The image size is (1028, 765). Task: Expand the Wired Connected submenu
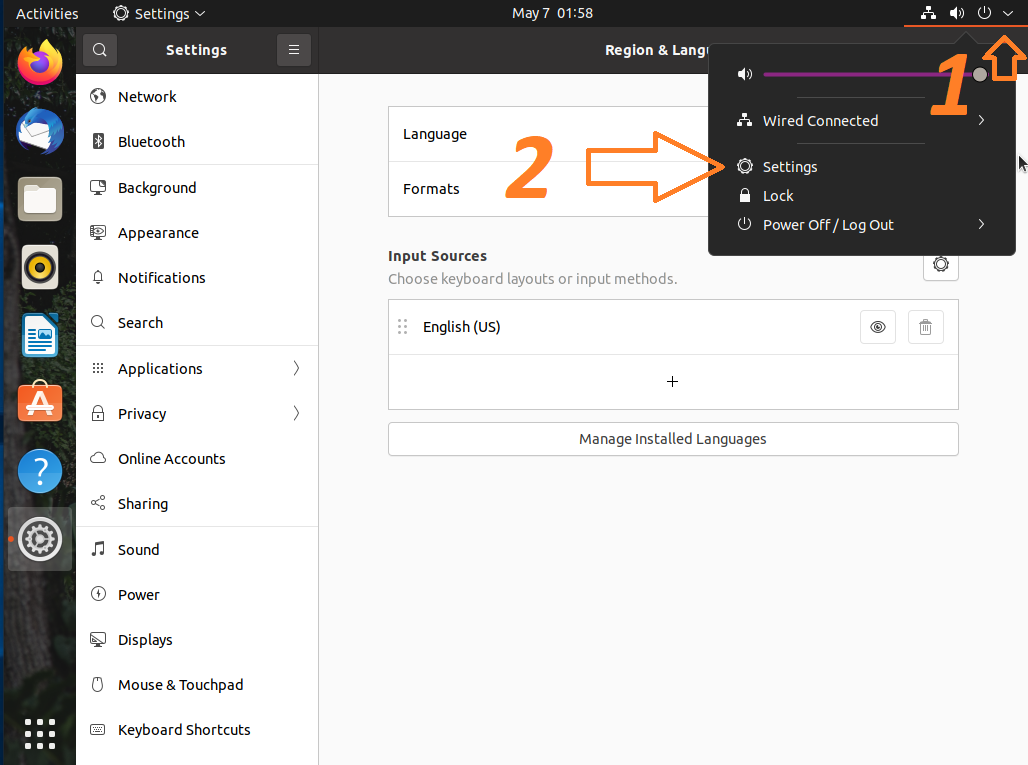coord(981,121)
